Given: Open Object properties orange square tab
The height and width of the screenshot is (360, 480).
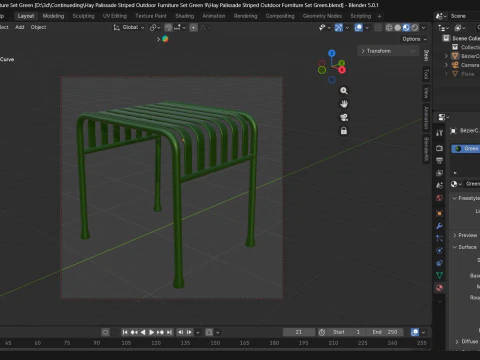Looking at the screenshot, I should tap(439, 213).
